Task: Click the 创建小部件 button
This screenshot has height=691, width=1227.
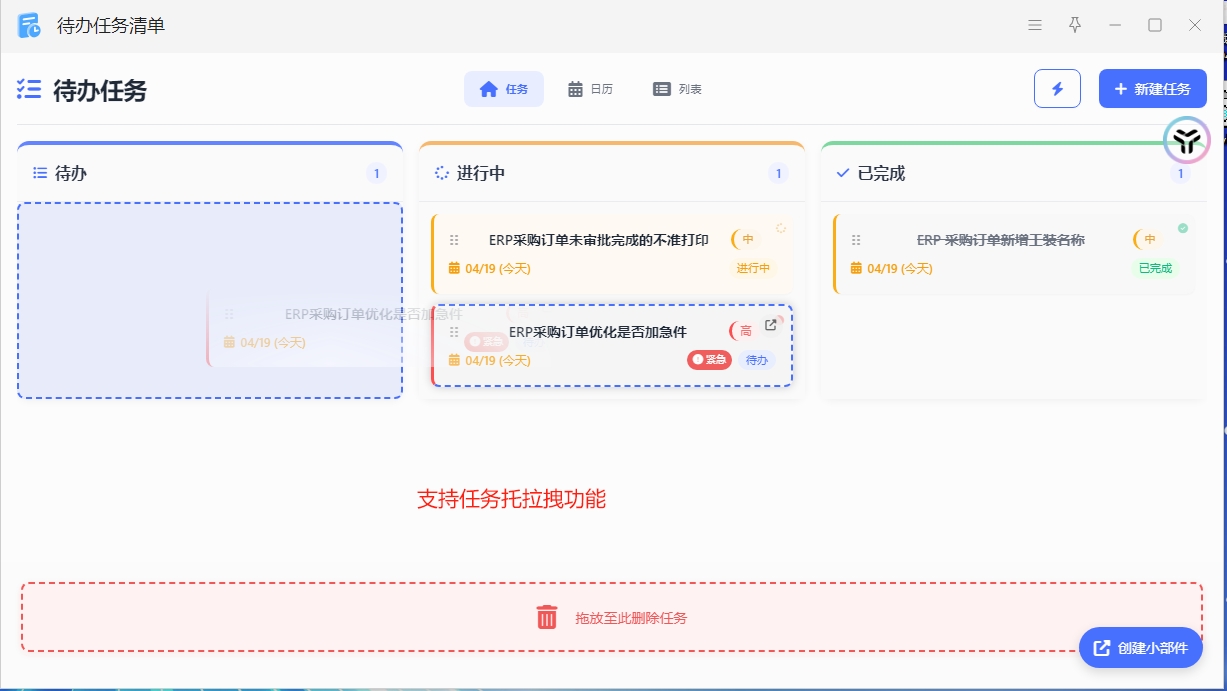Action: point(1141,648)
